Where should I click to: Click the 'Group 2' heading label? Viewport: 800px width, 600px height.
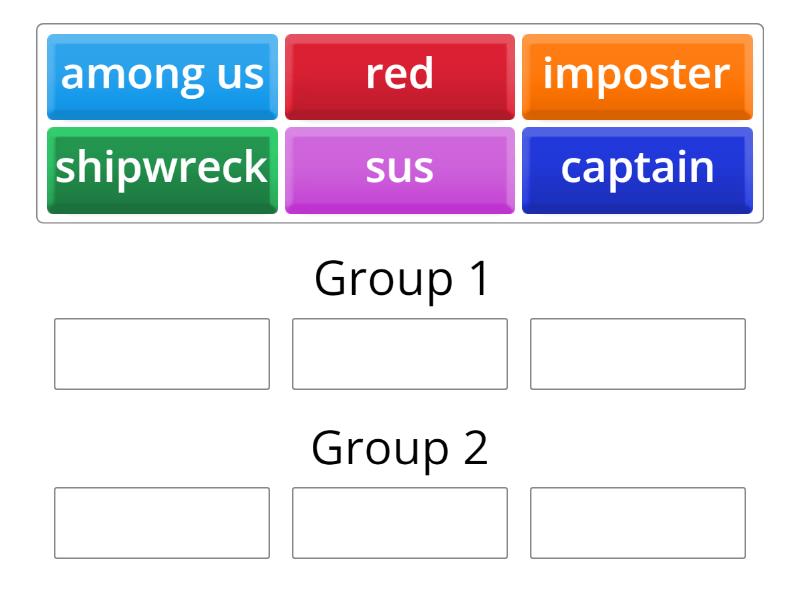[x=400, y=449]
